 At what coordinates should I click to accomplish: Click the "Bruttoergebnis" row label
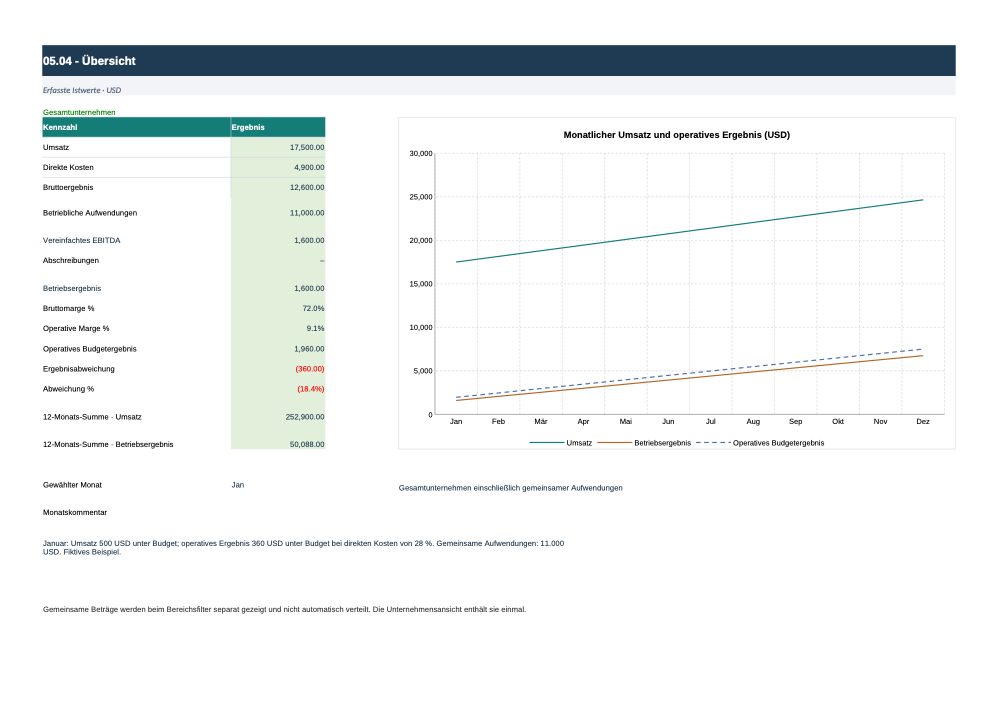click(68, 187)
